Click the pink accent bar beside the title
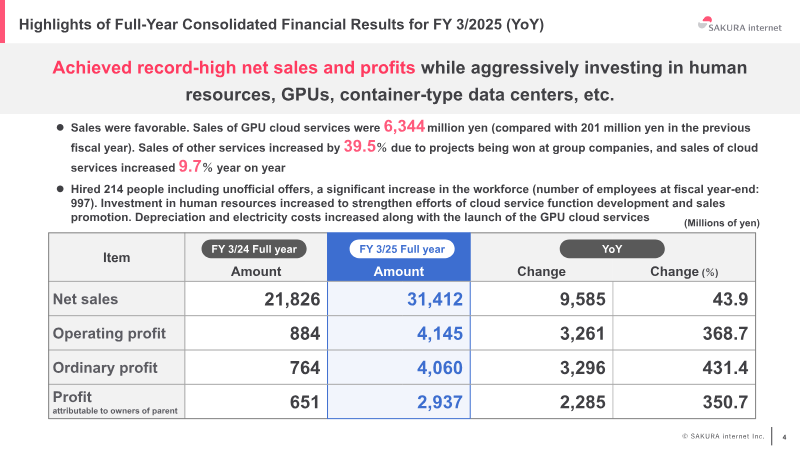Viewport: 800px width, 450px height. (3, 21)
